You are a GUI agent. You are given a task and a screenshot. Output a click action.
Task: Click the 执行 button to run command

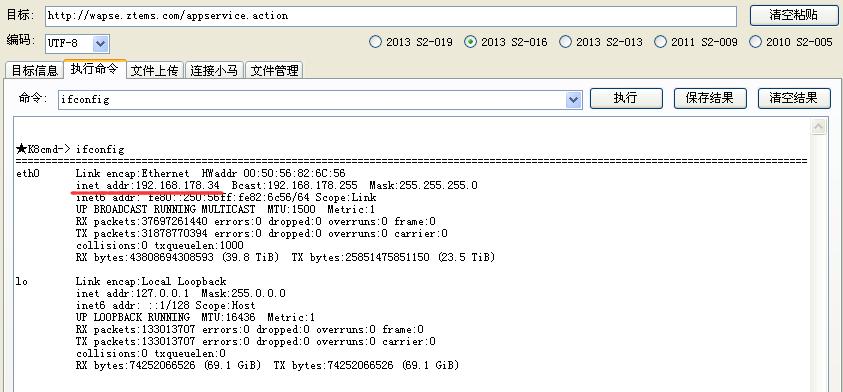626,98
